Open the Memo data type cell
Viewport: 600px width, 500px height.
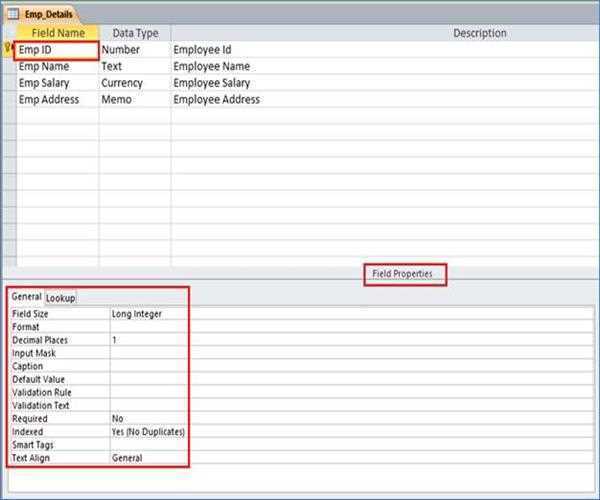(134, 100)
